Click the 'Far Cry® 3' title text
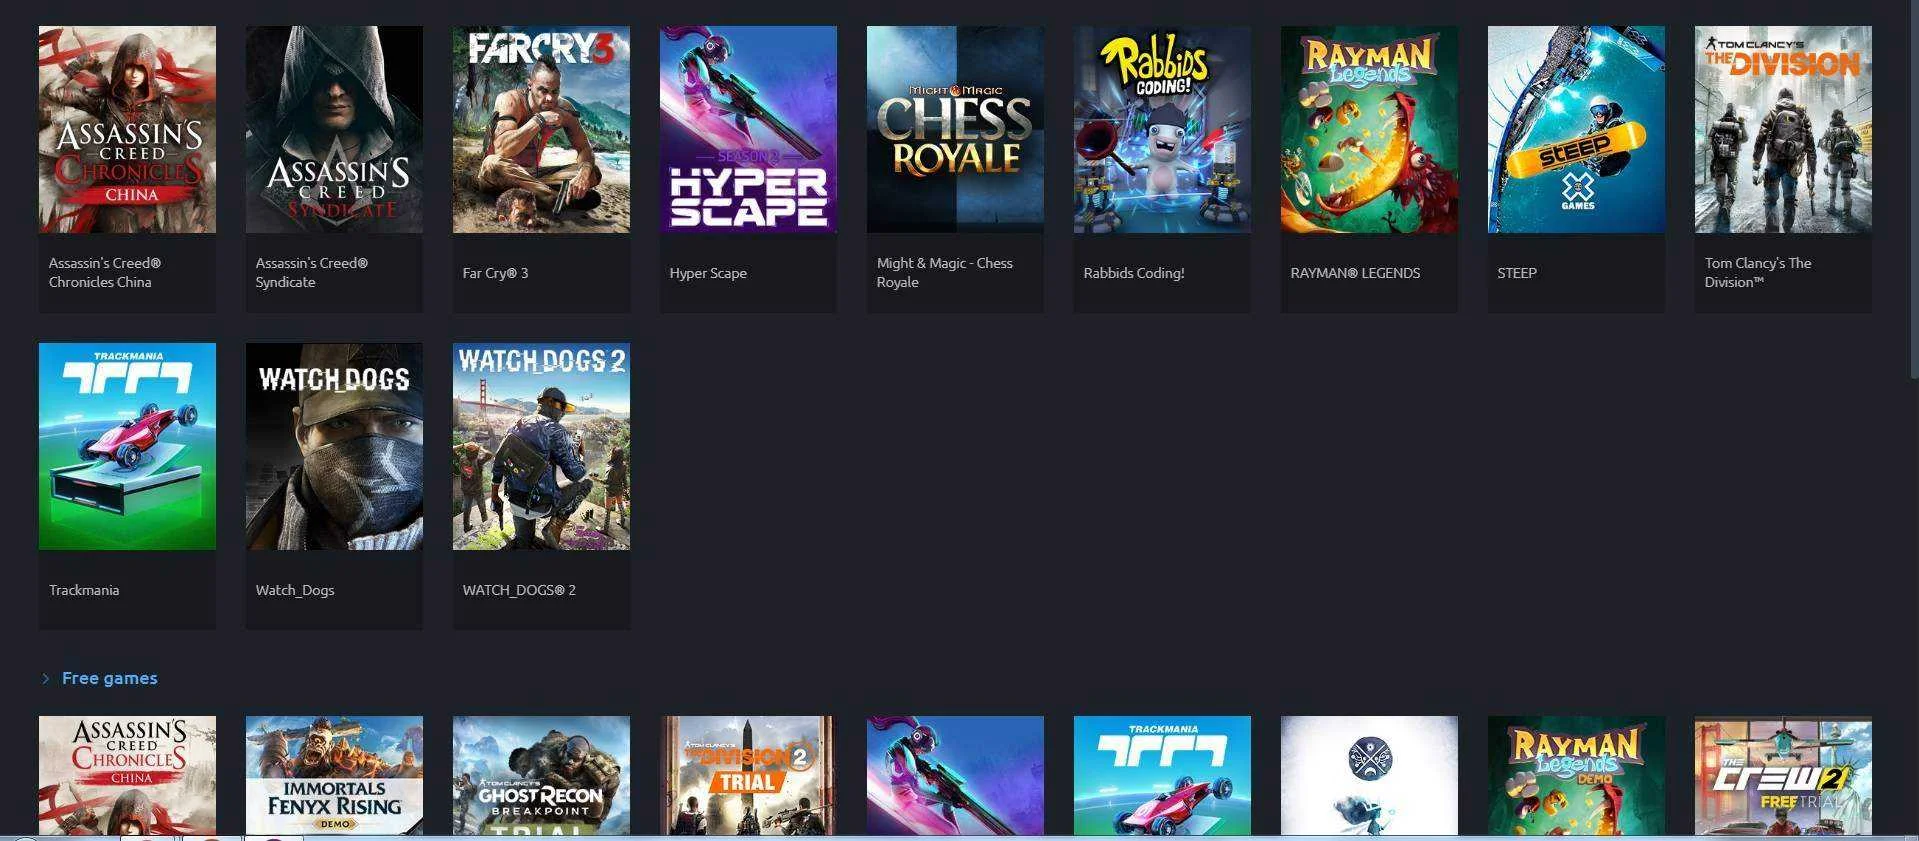 495,273
